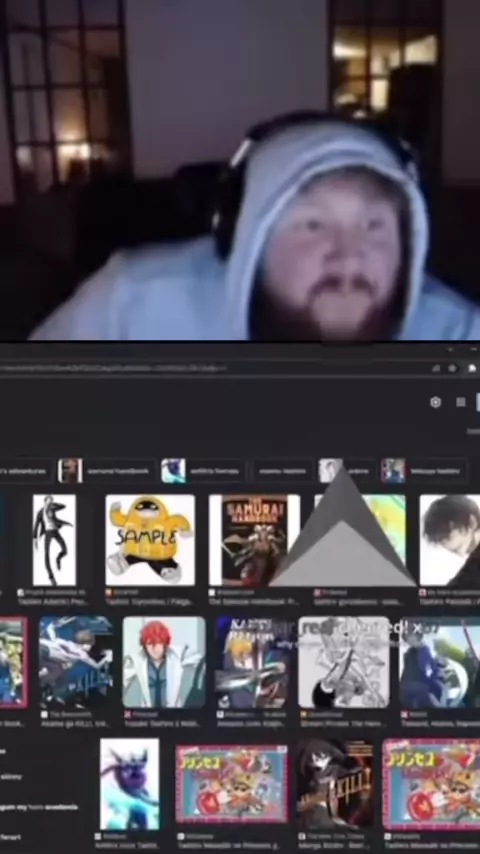Close the popup notification with X

click(x=417, y=628)
